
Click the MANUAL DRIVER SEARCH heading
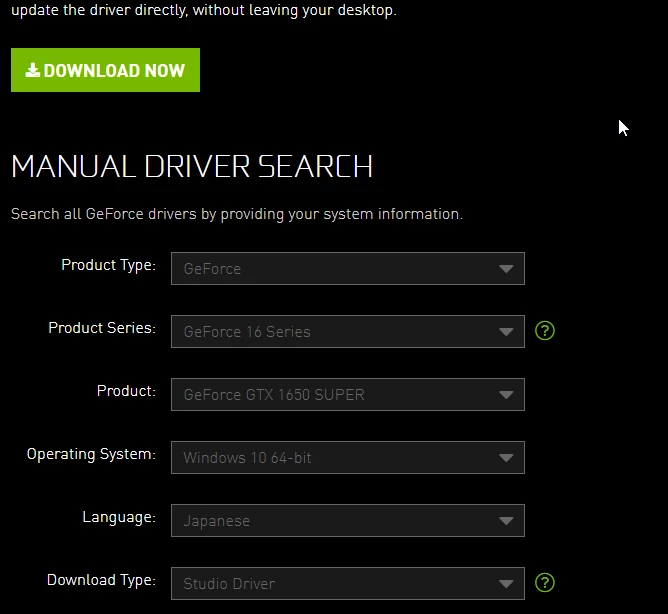click(x=192, y=166)
